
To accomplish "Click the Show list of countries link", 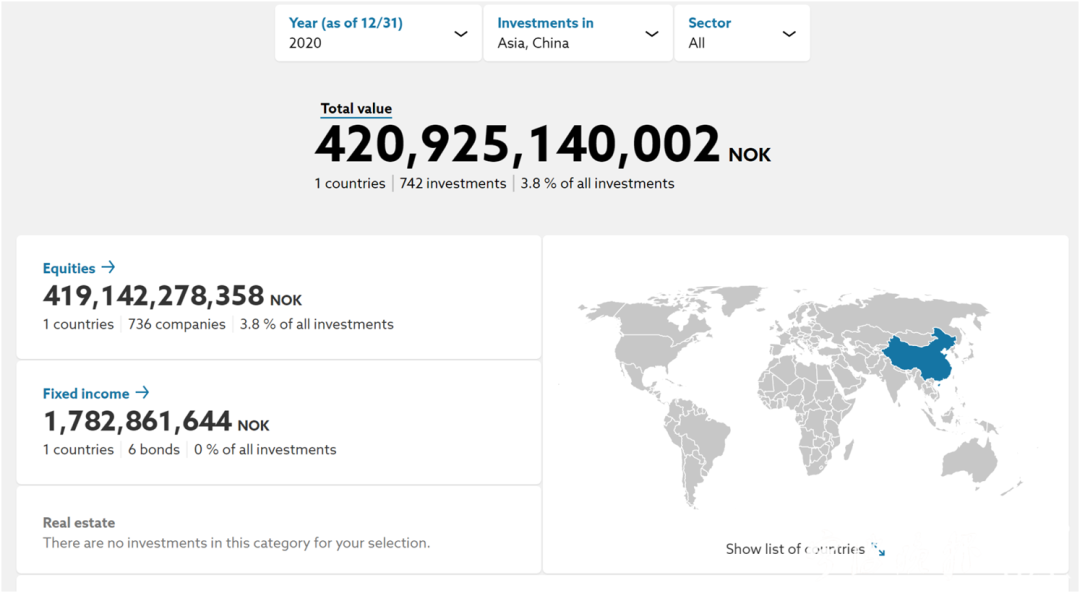I will pos(795,549).
